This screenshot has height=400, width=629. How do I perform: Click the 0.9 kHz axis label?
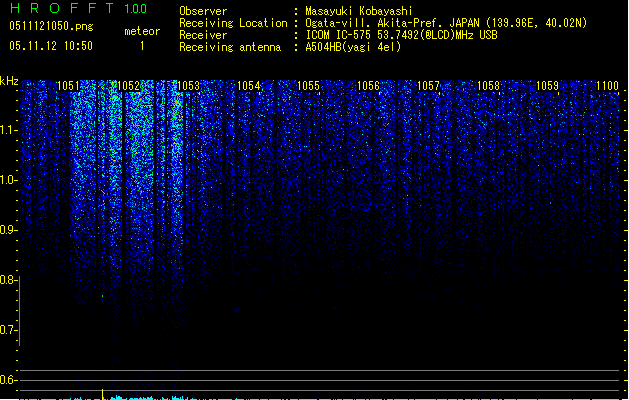pyautogui.click(x=8, y=230)
